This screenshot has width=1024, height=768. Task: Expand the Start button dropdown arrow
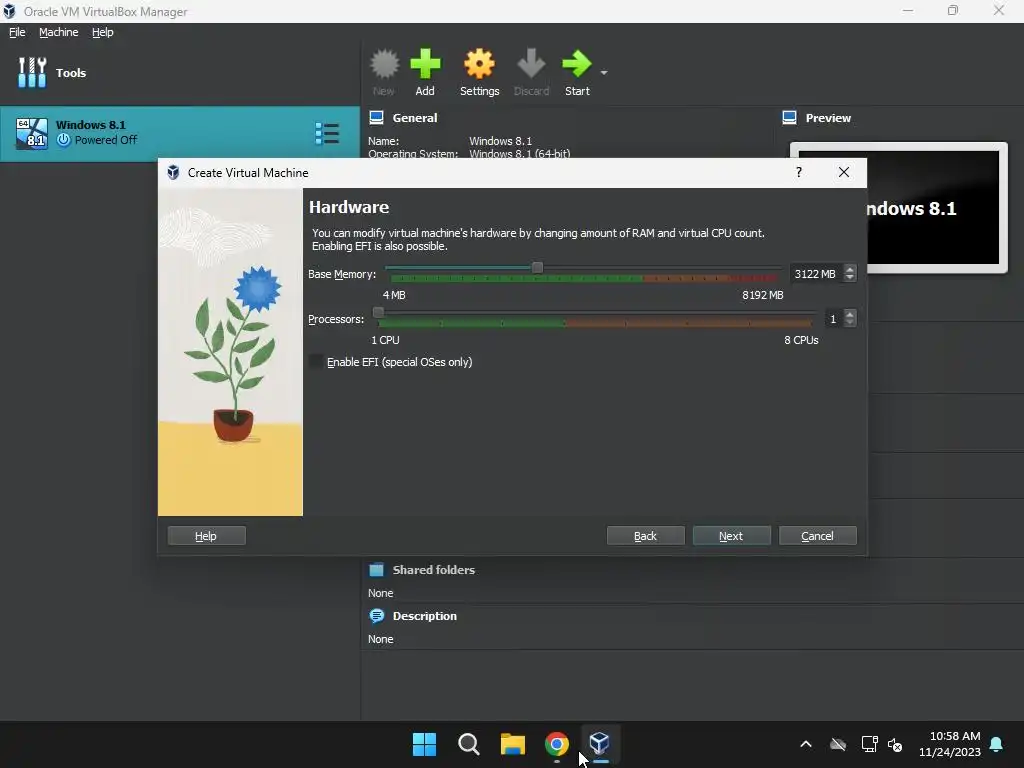[604, 72]
